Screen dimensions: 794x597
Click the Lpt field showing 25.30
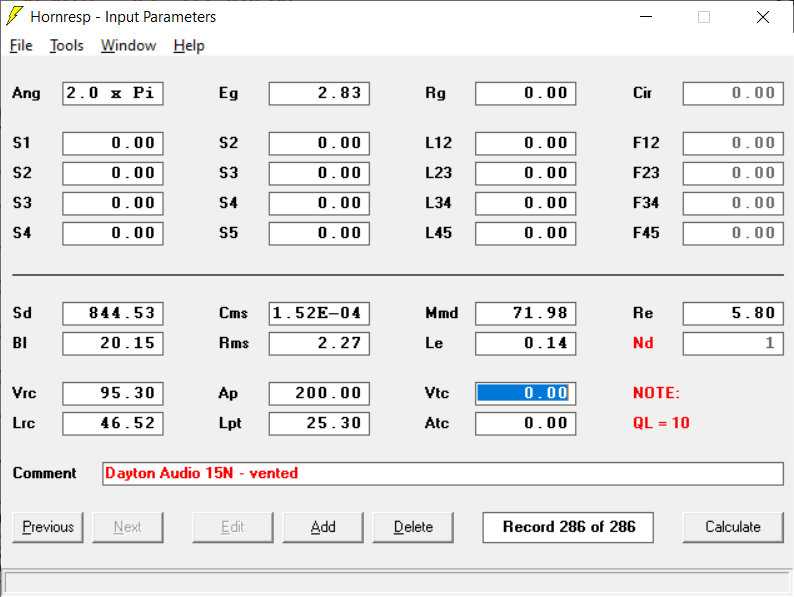click(x=319, y=423)
